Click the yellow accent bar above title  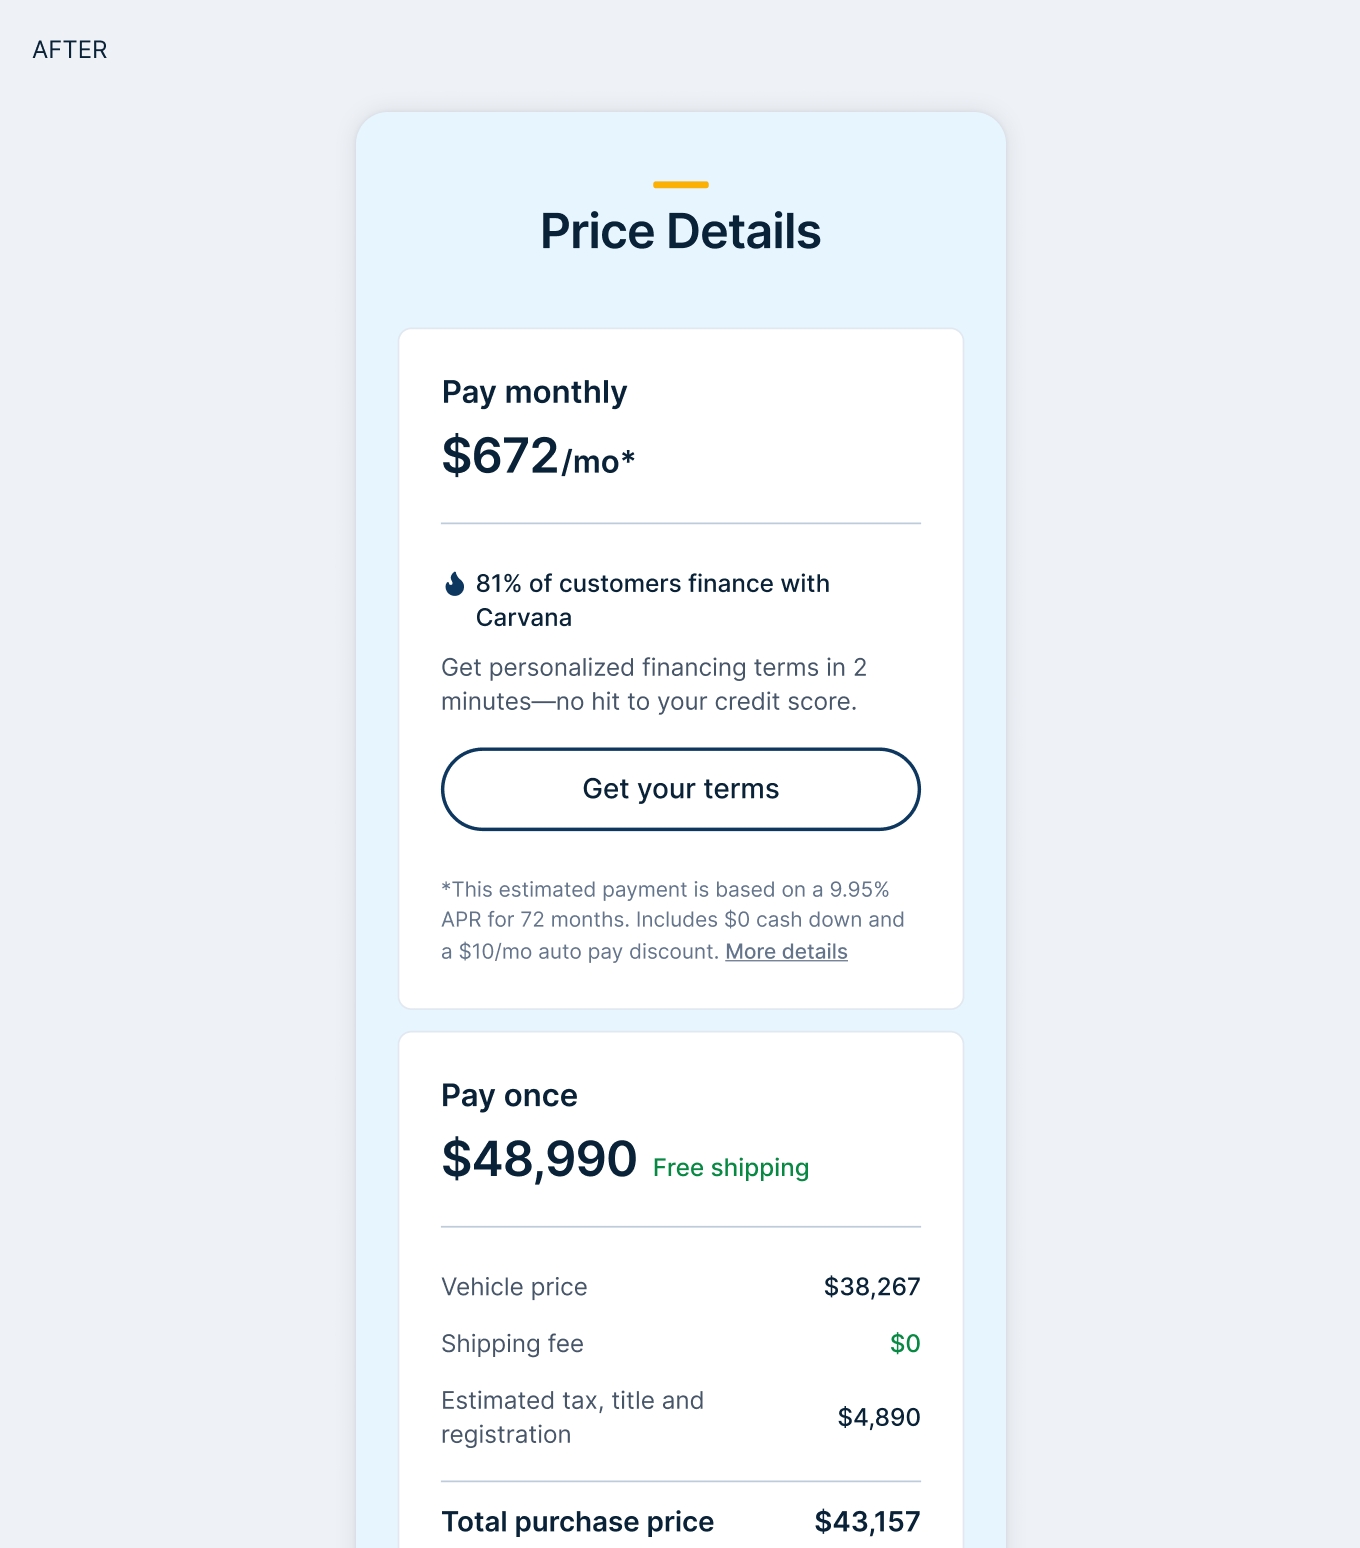pyautogui.click(x=680, y=185)
